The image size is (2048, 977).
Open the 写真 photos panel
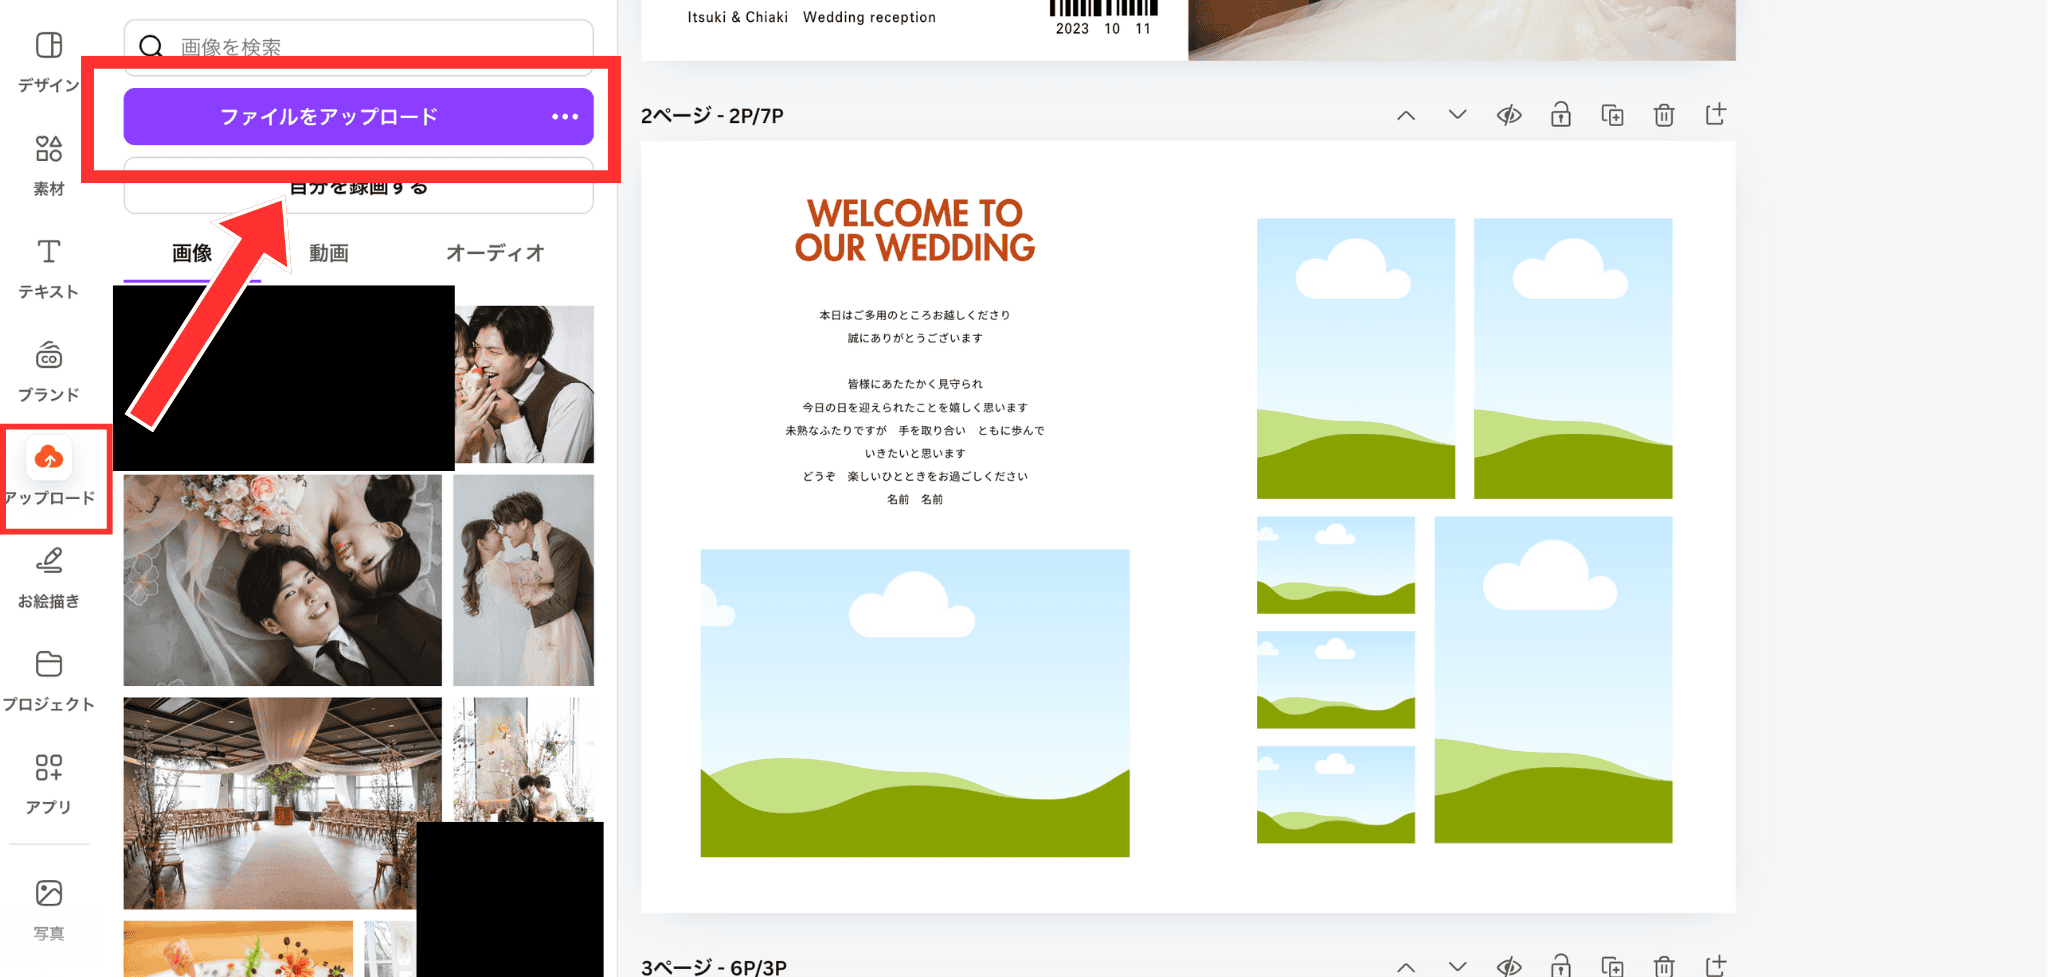pyautogui.click(x=48, y=908)
